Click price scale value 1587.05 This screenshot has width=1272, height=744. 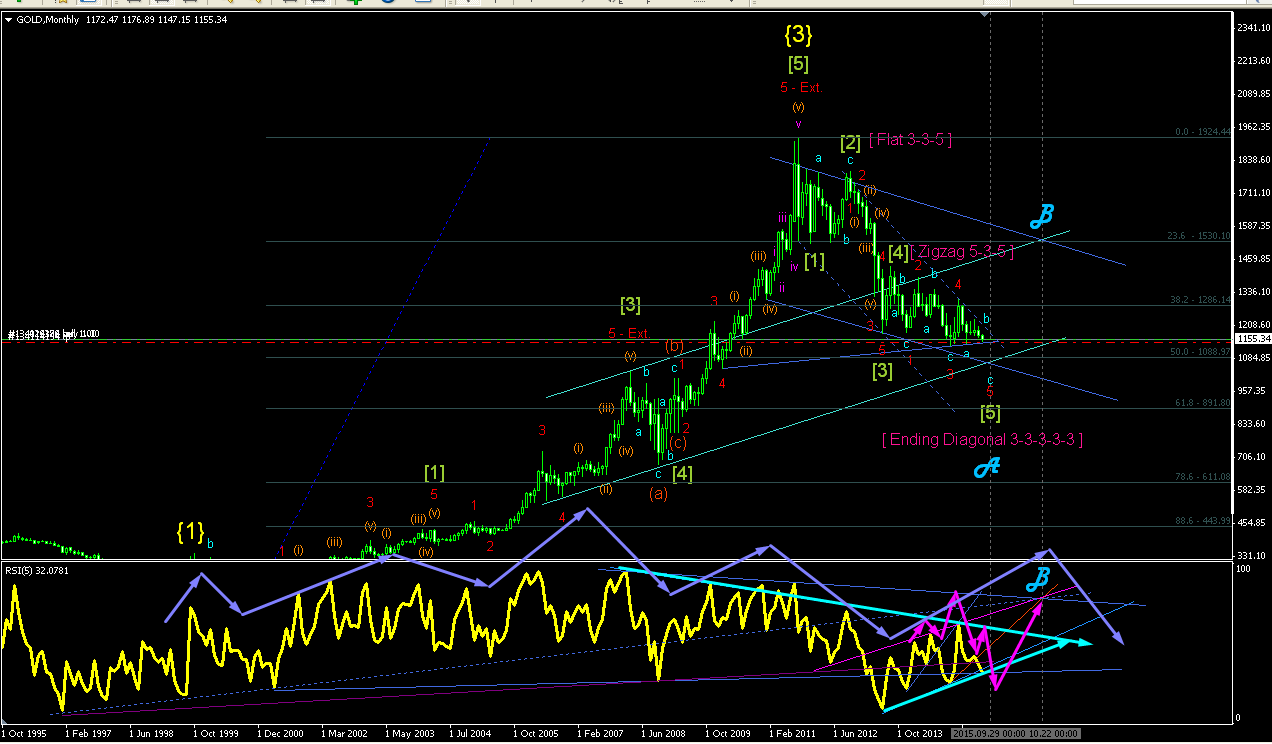[1252, 226]
